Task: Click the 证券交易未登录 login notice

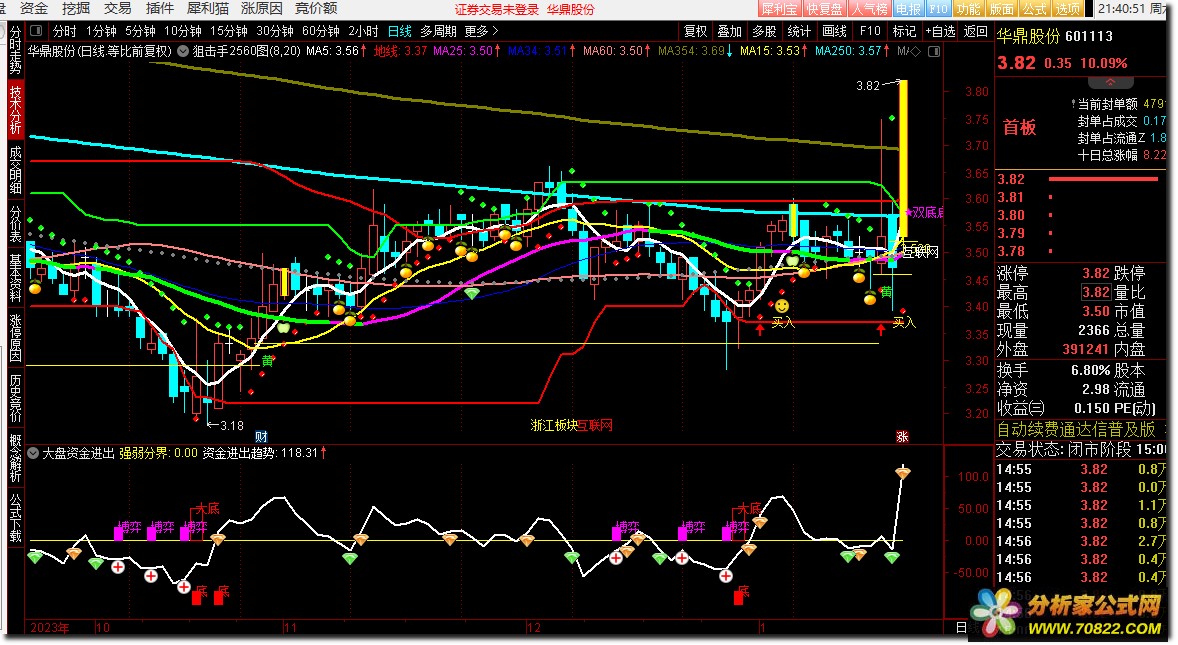Action: pos(497,9)
